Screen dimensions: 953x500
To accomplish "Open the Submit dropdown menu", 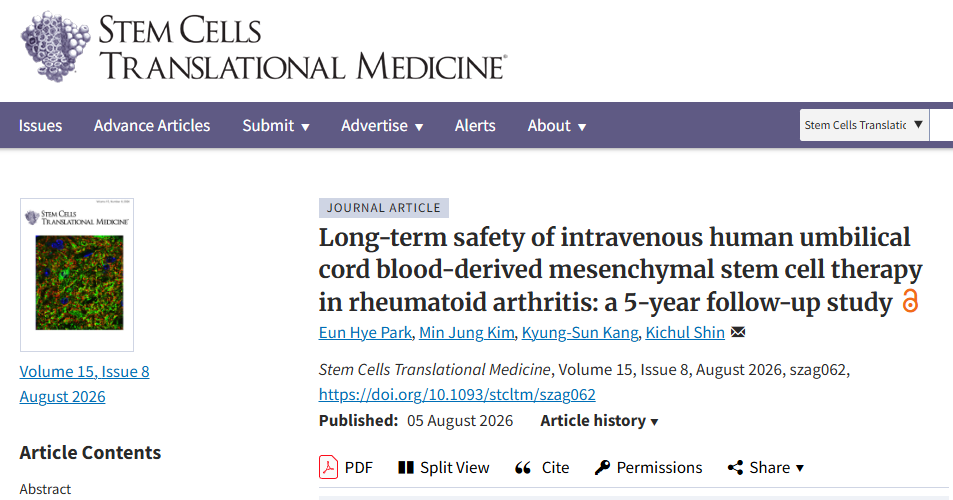I will [276, 126].
